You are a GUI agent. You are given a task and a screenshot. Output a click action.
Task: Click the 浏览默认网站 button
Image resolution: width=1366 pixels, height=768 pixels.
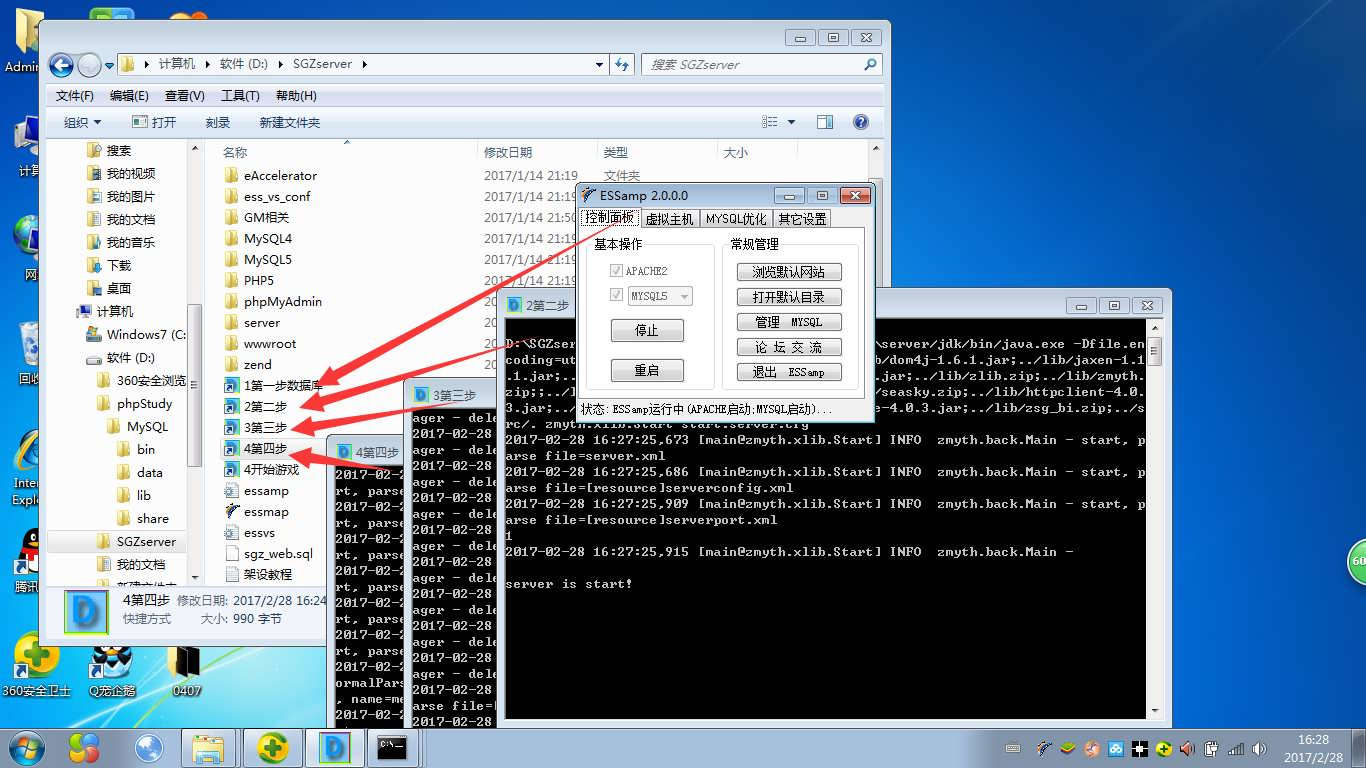(x=788, y=272)
